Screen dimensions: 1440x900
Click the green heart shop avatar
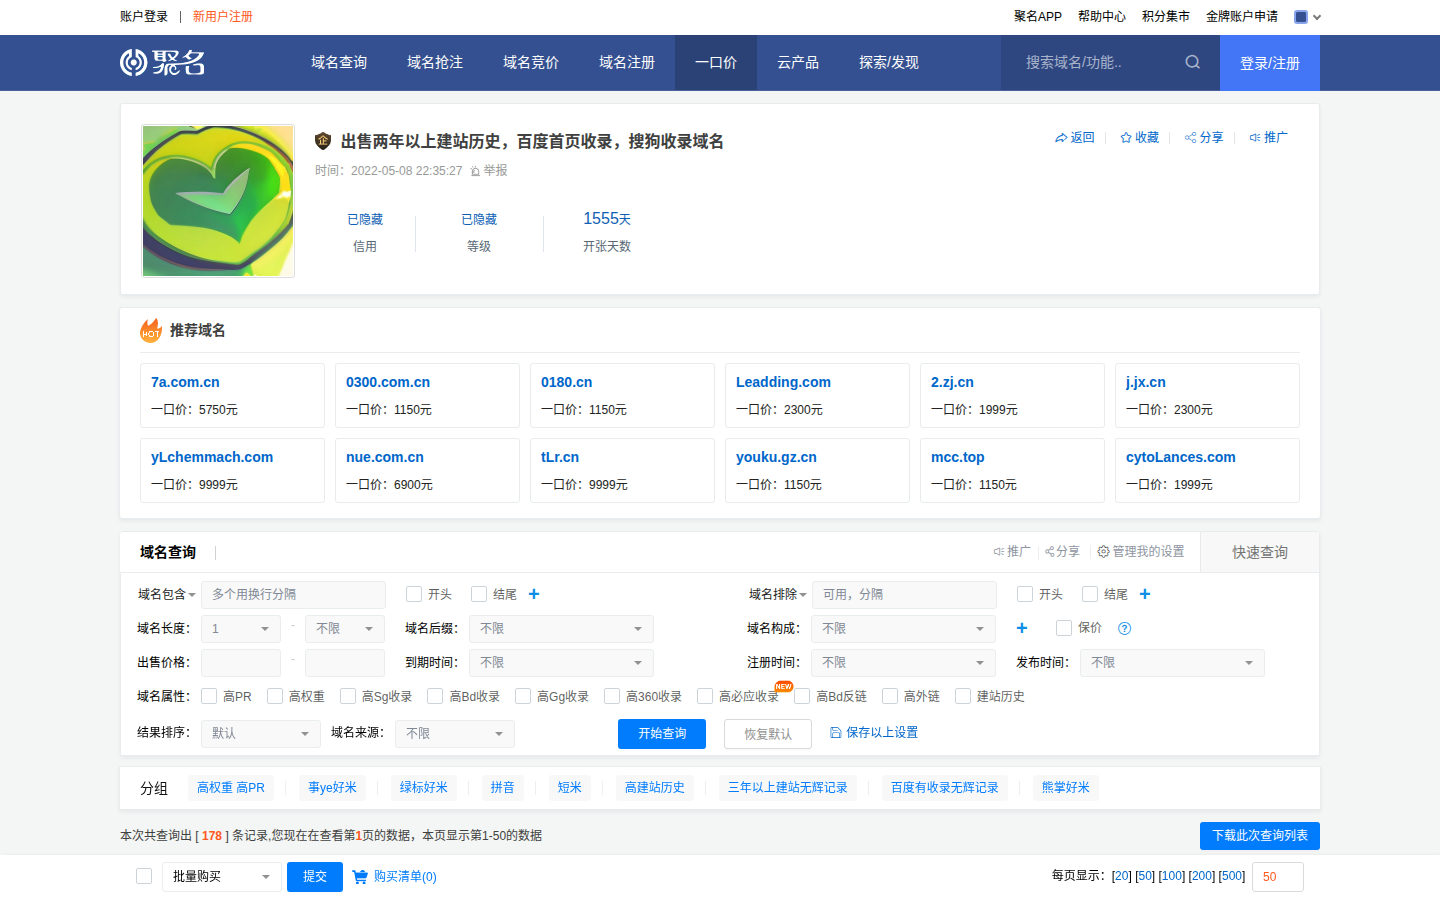click(x=218, y=201)
